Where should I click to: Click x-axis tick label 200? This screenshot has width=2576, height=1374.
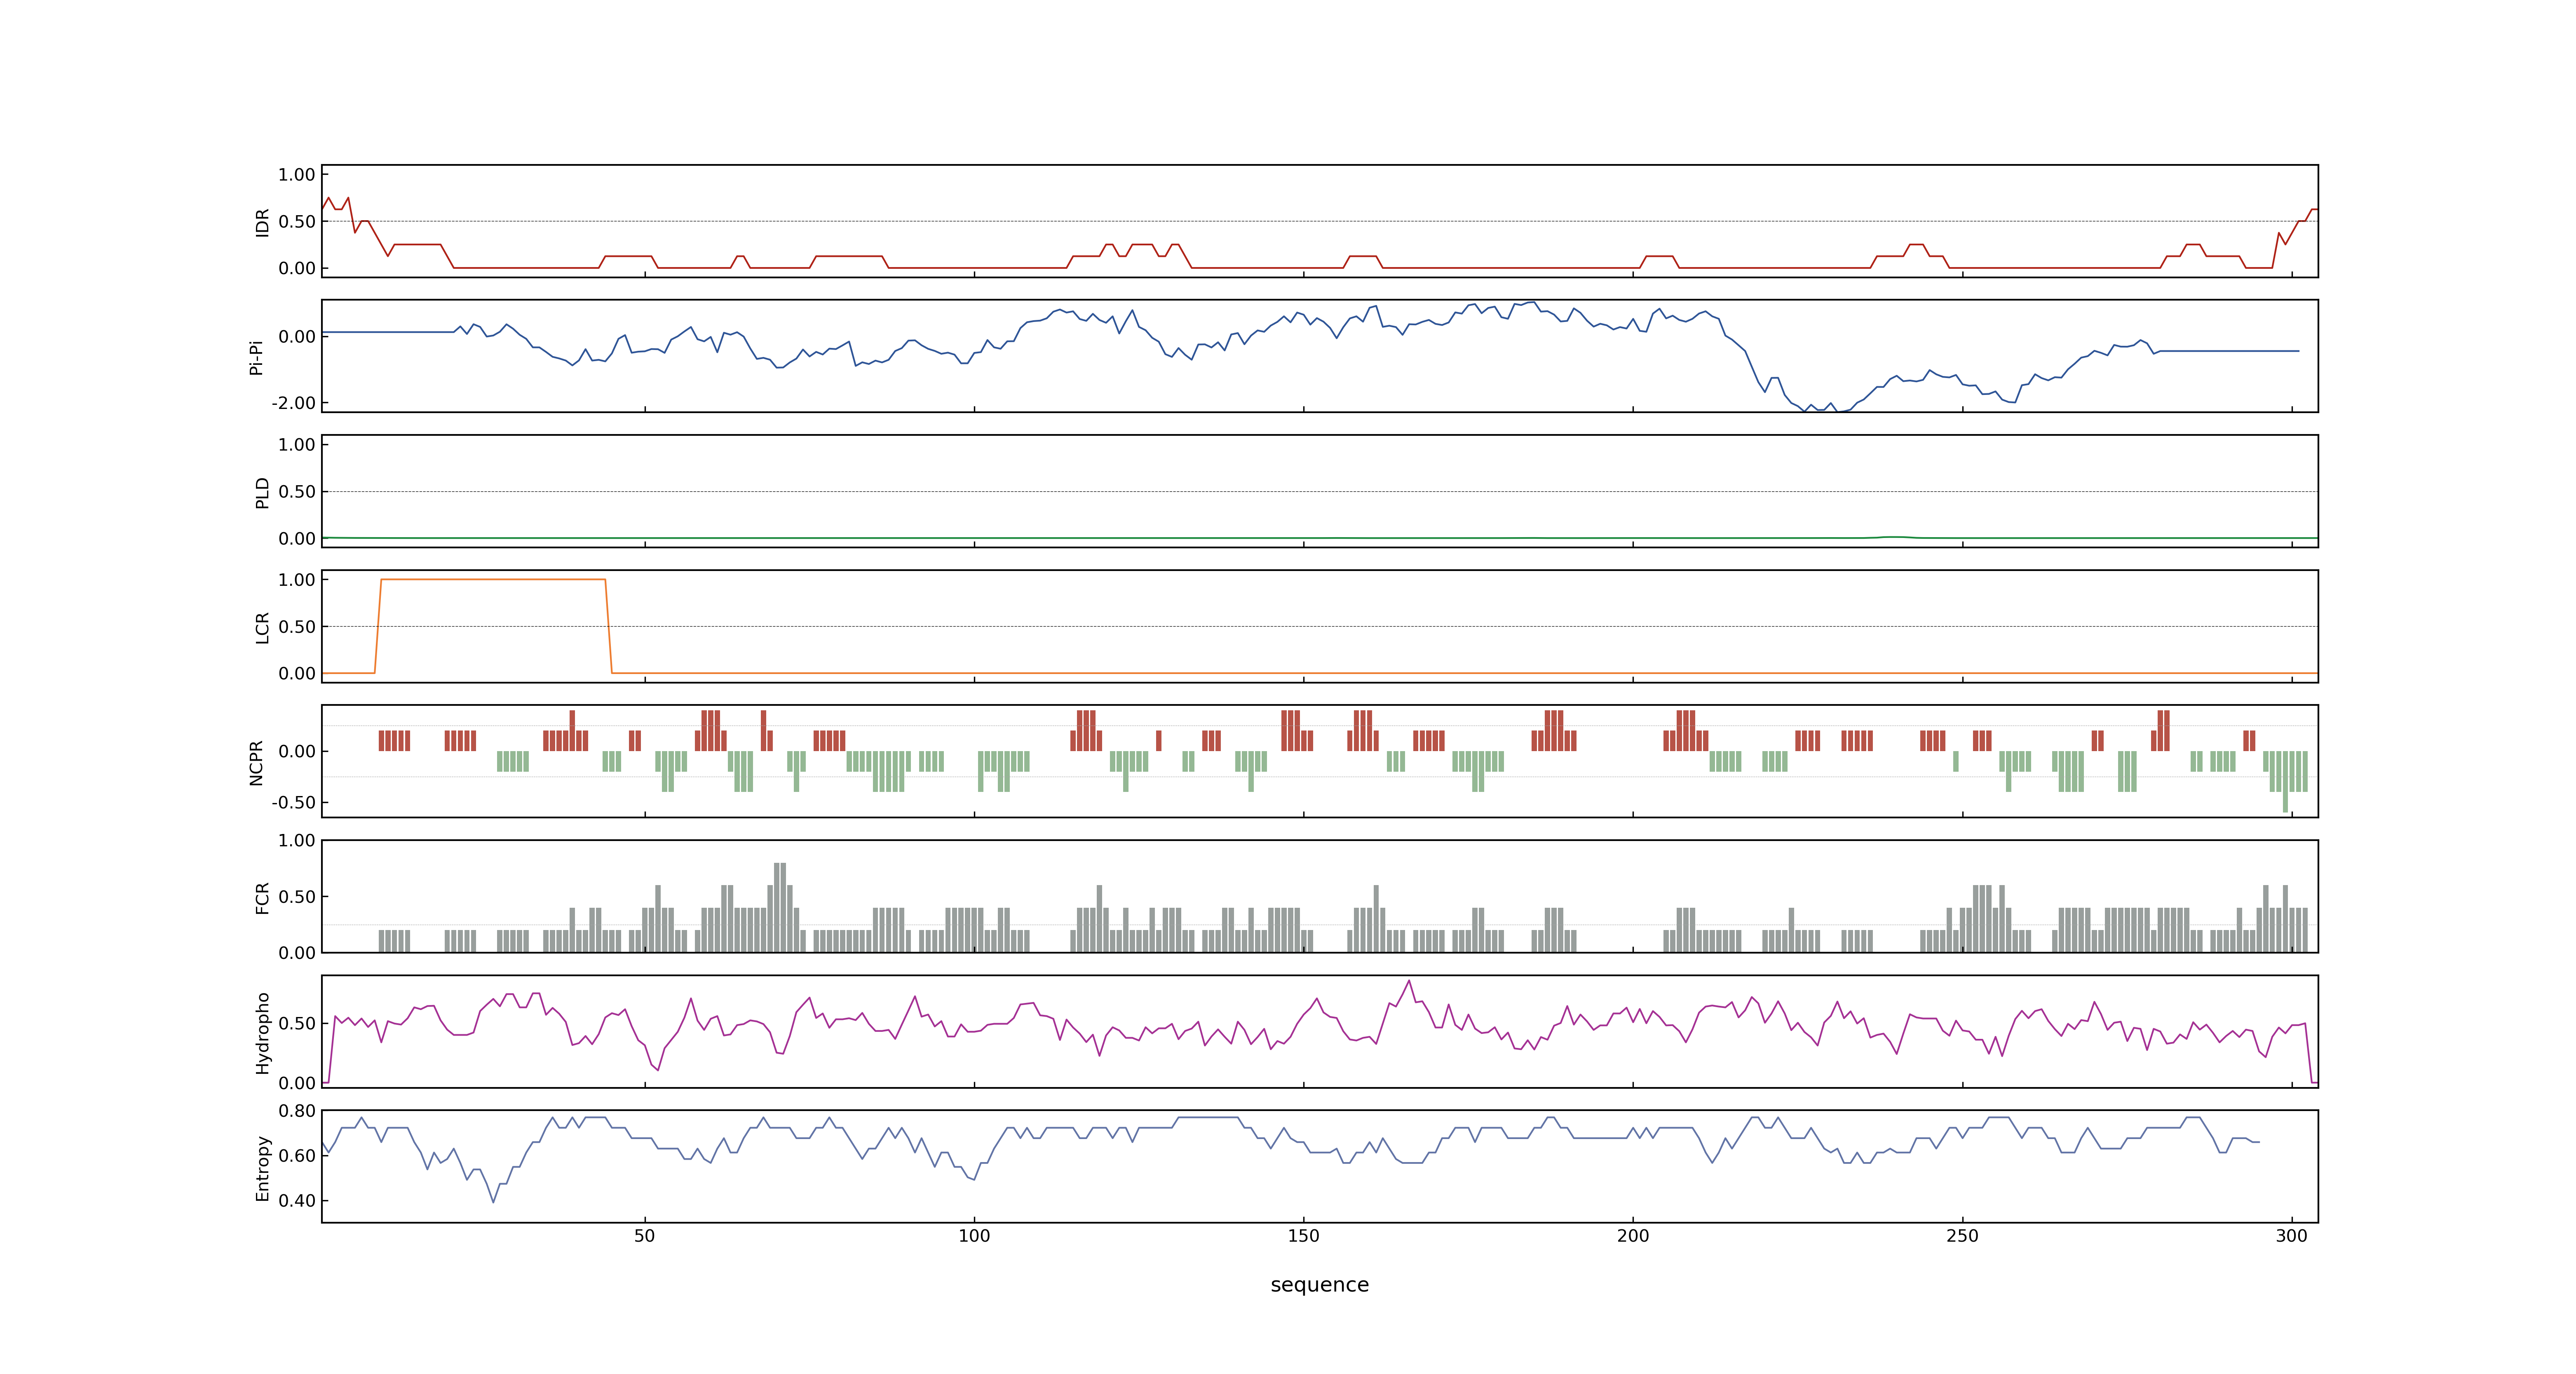tap(1633, 1236)
